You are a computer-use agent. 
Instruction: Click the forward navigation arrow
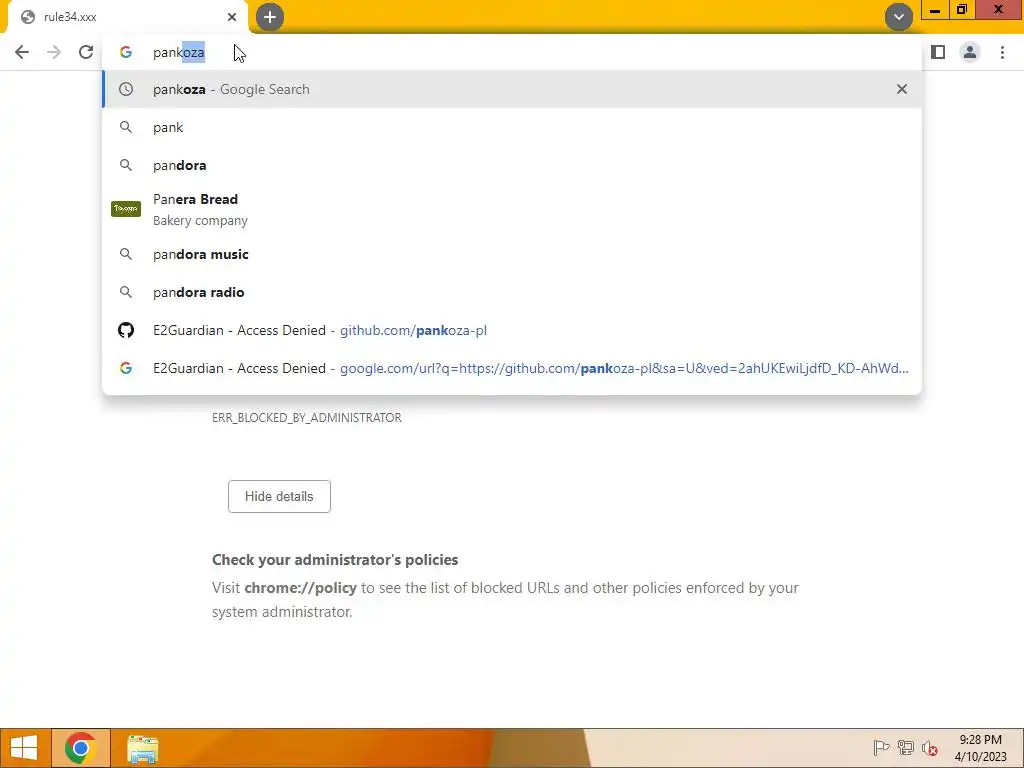click(x=54, y=52)
